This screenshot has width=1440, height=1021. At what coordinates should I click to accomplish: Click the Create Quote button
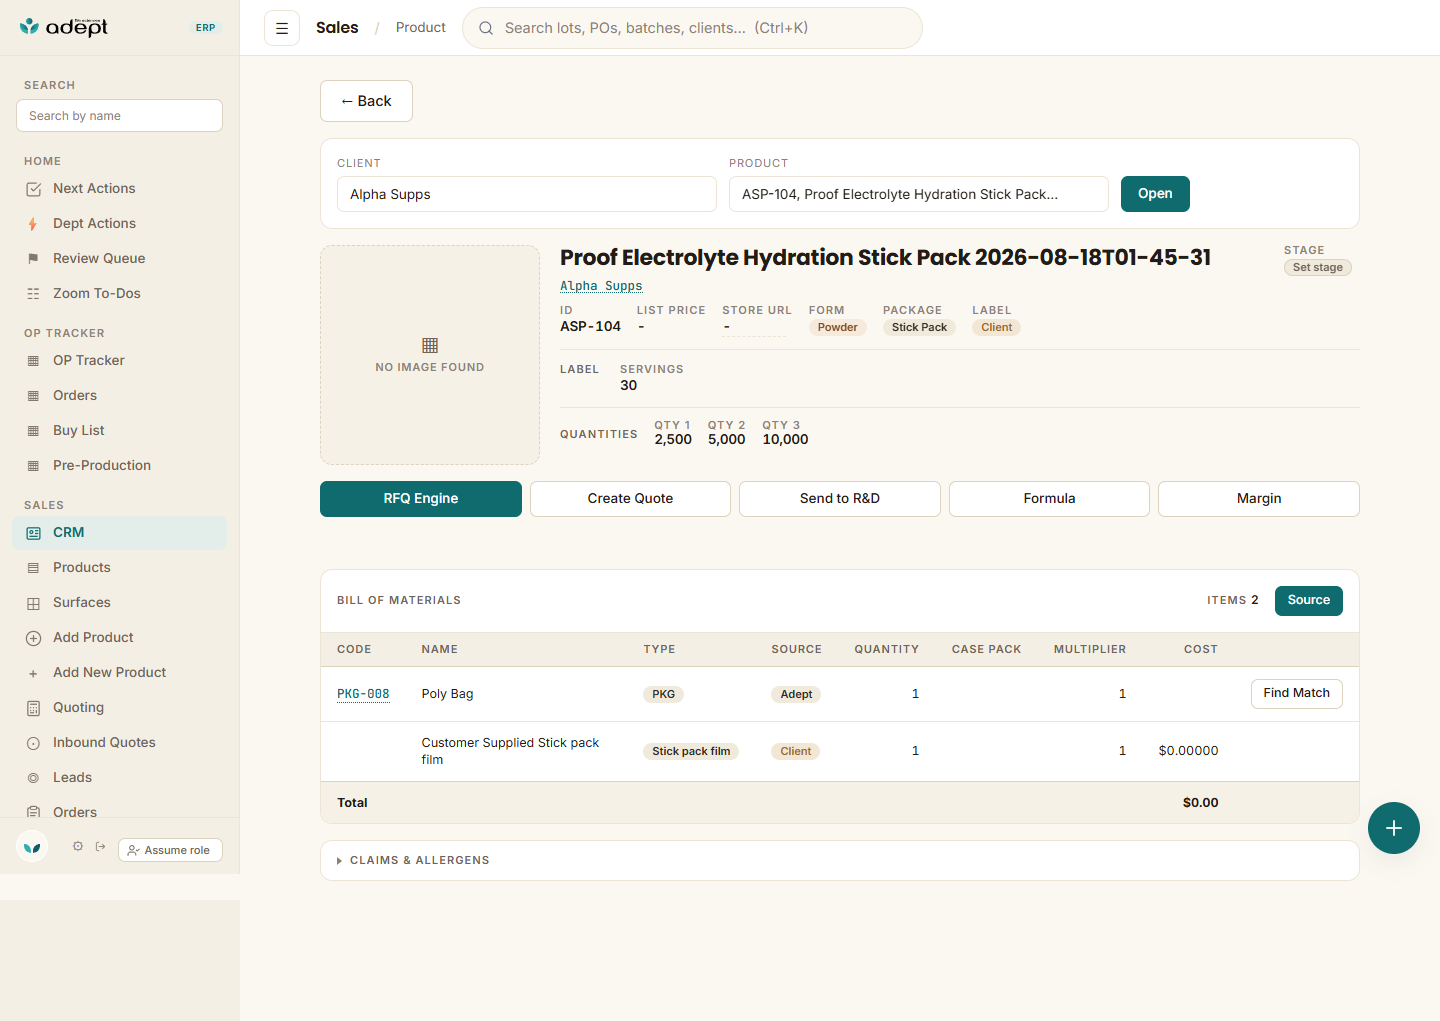630,499
